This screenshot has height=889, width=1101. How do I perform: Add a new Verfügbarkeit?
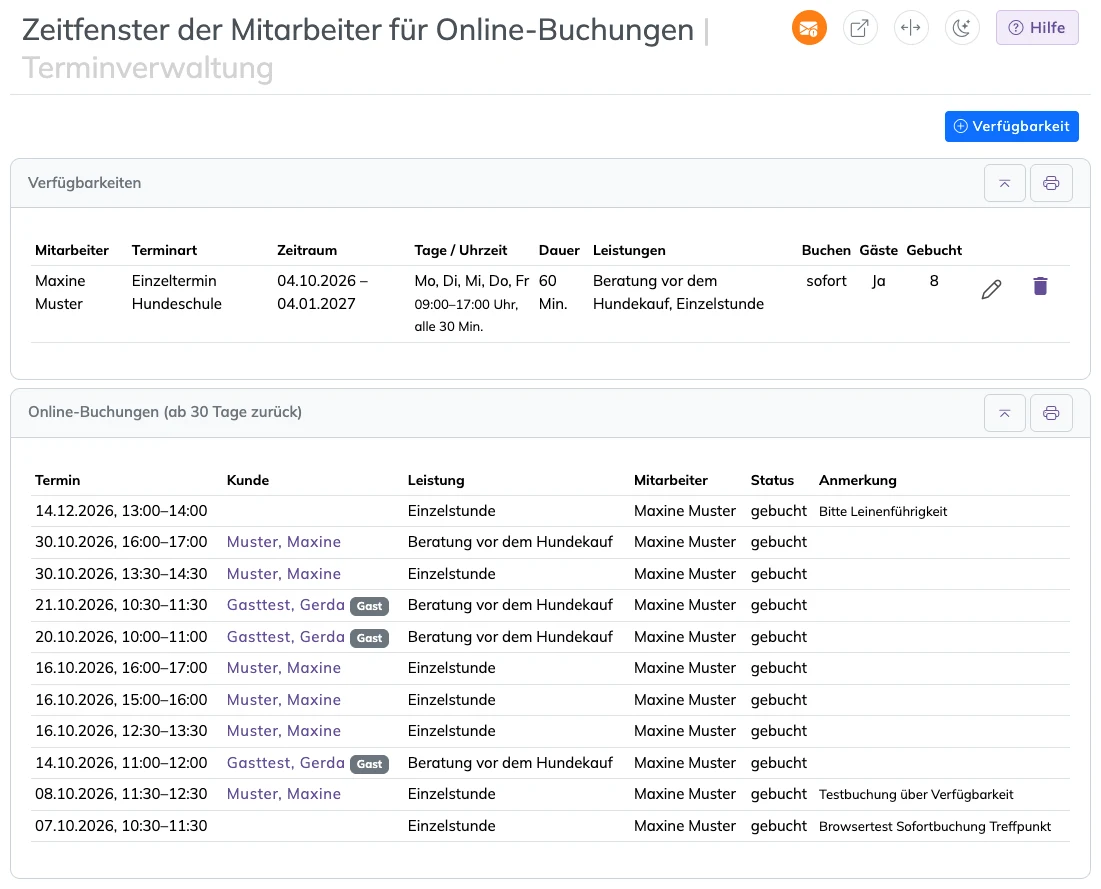pyautogui.click(x=1011, y=126)
